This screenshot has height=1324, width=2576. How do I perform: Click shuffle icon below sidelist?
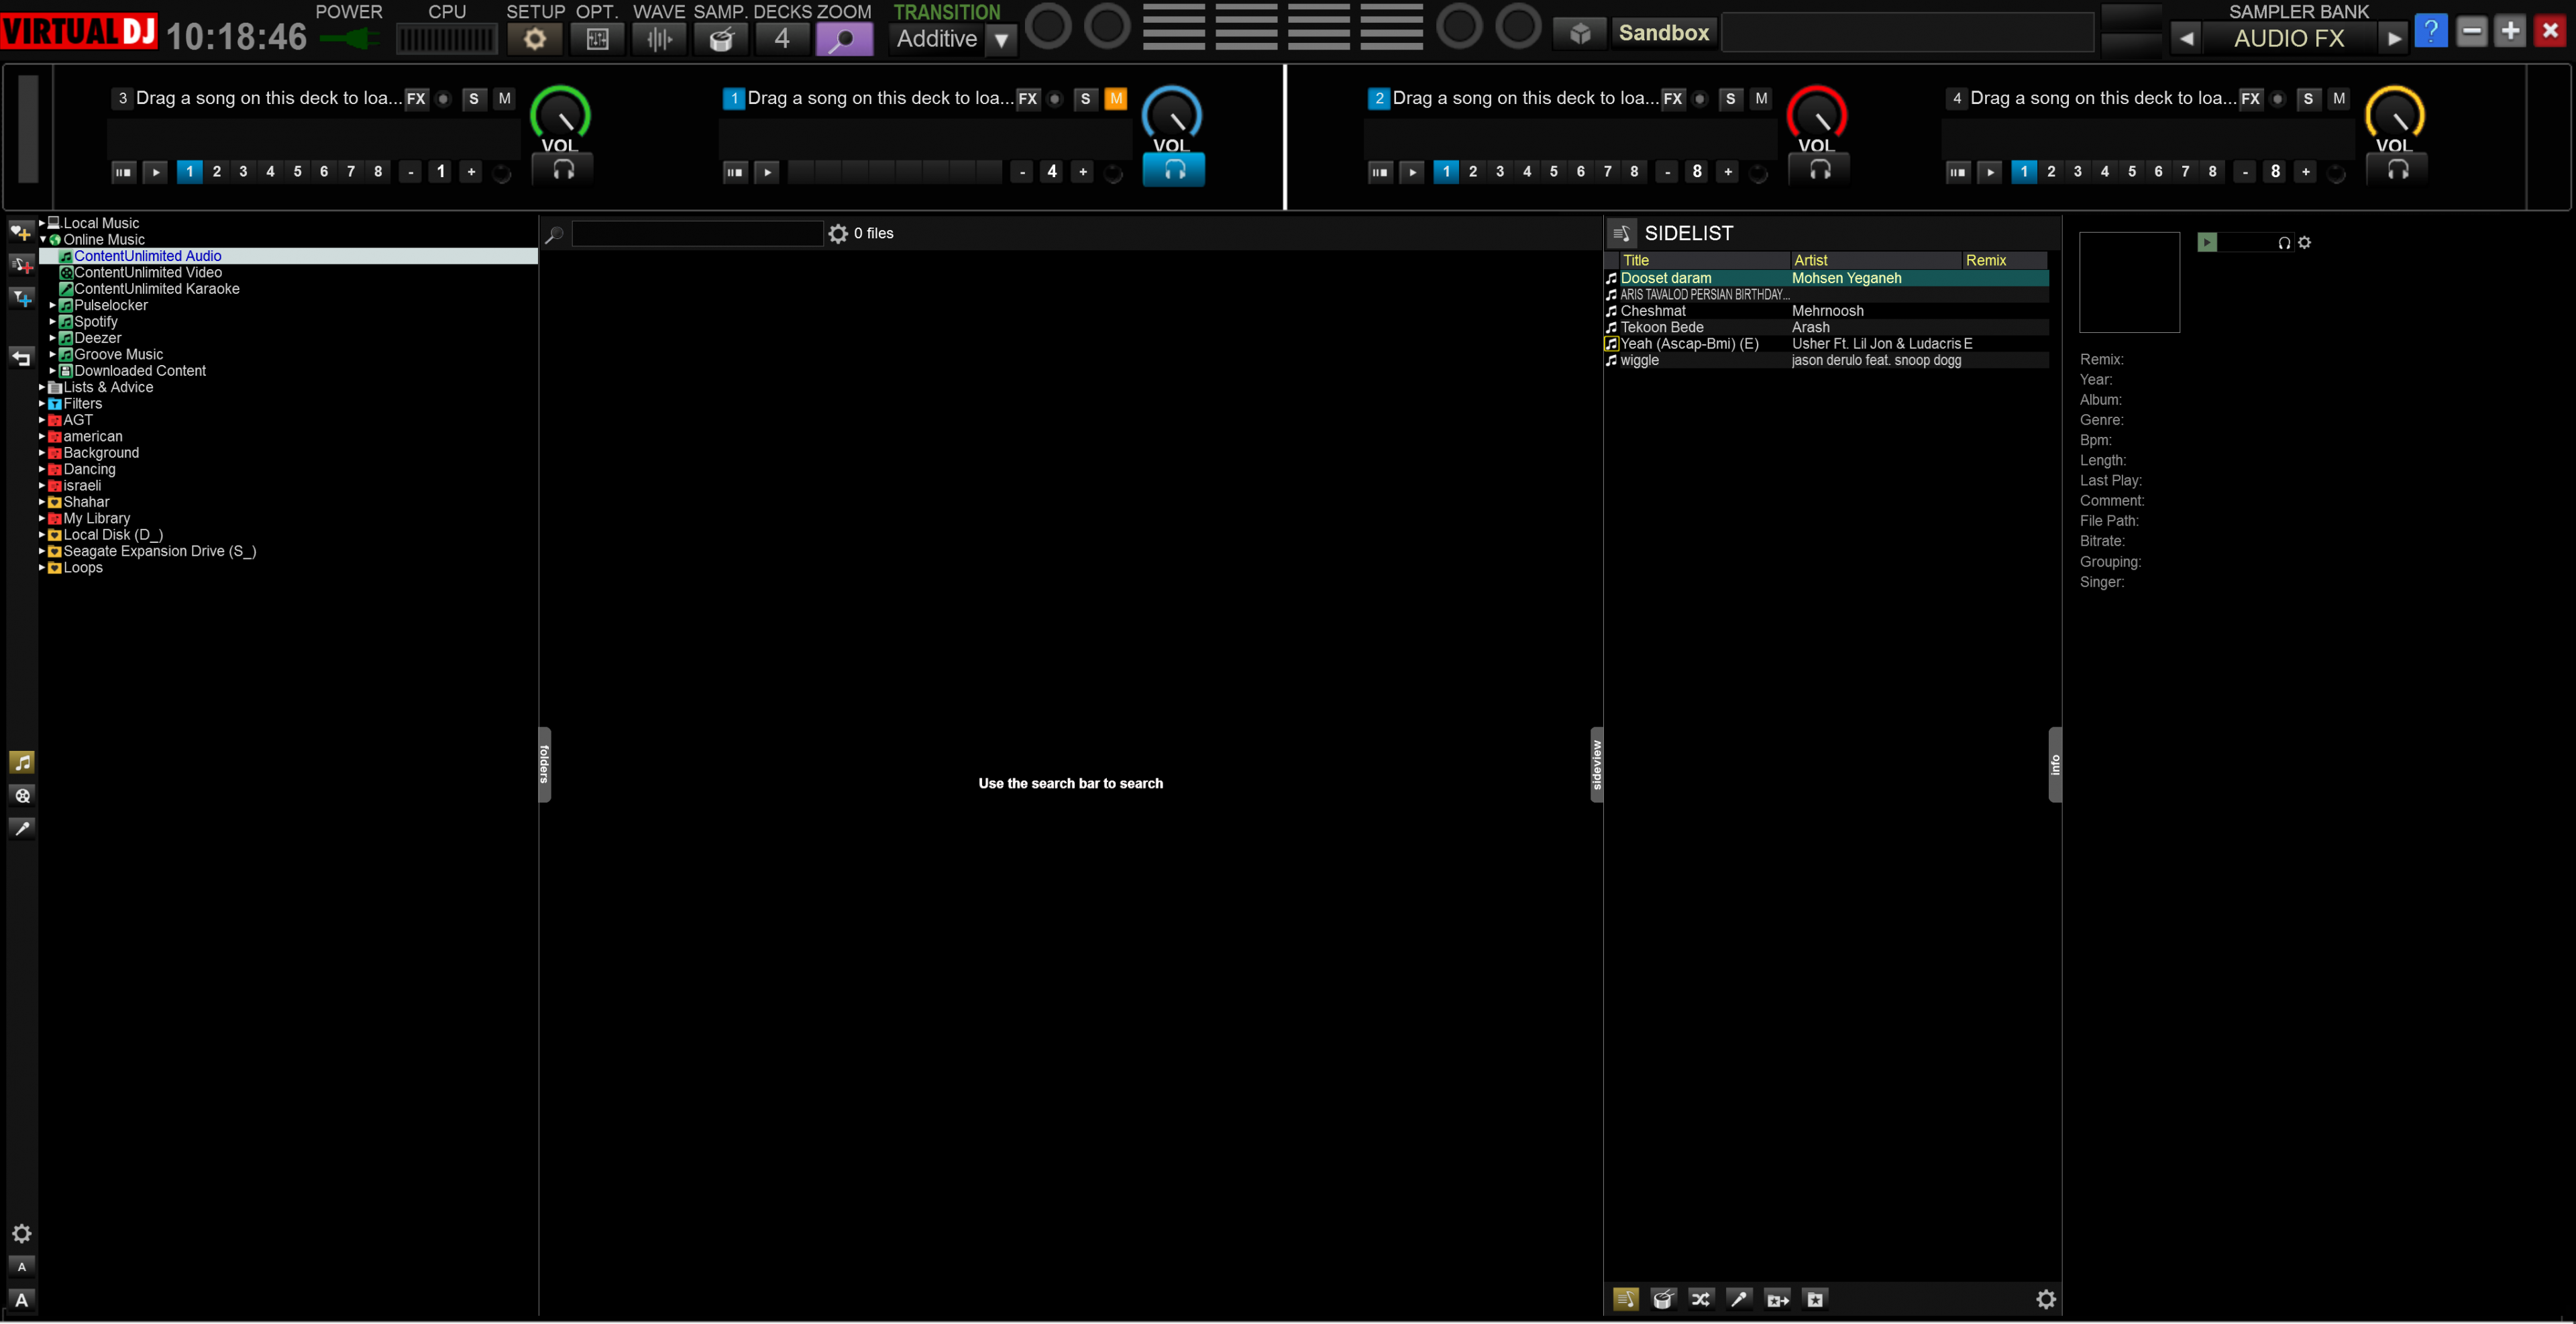coord(1700,1299)
